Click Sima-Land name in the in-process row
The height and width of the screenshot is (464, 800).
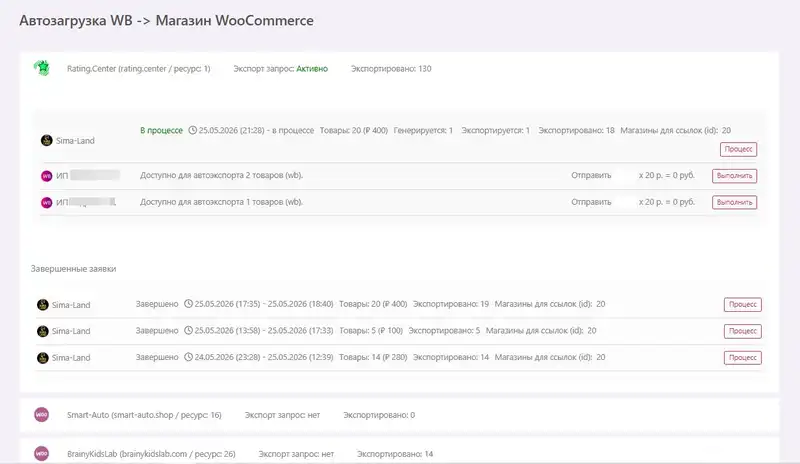coord(75,140)
